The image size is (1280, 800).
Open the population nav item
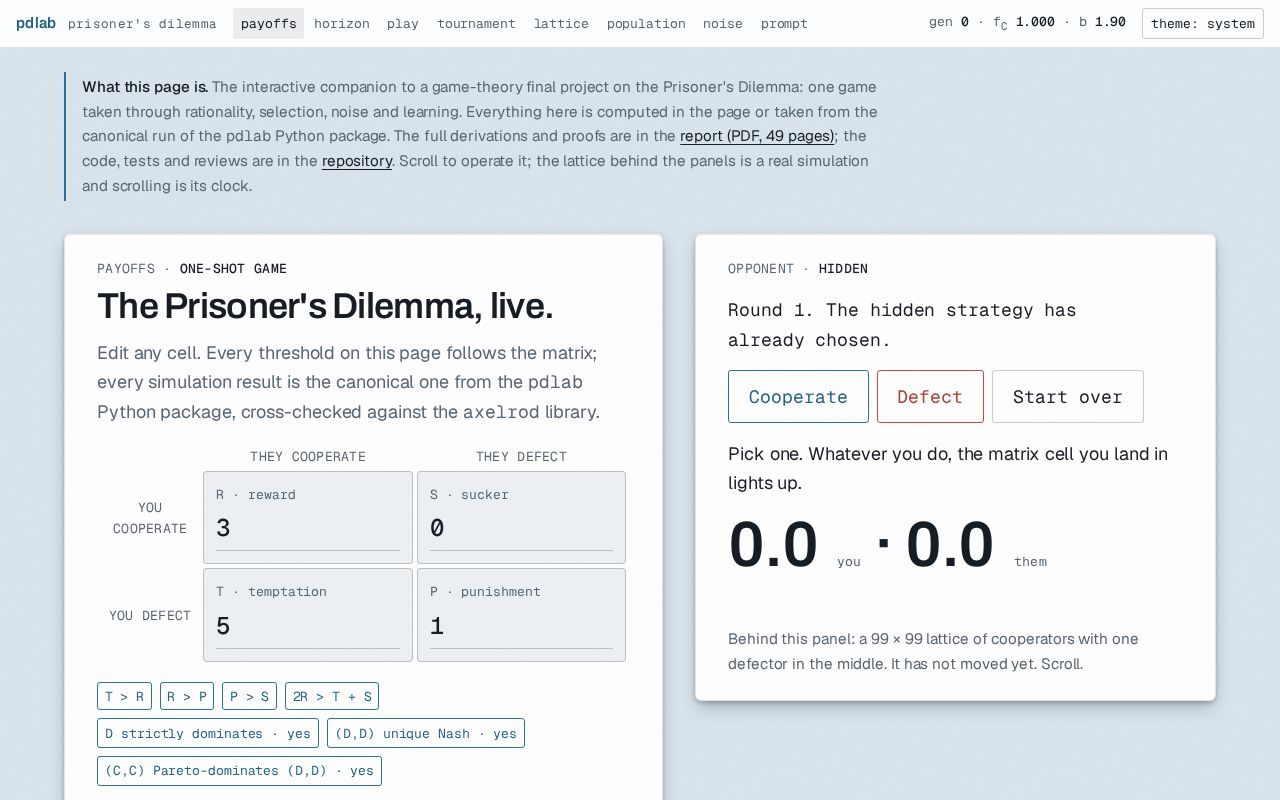[646, 23]
